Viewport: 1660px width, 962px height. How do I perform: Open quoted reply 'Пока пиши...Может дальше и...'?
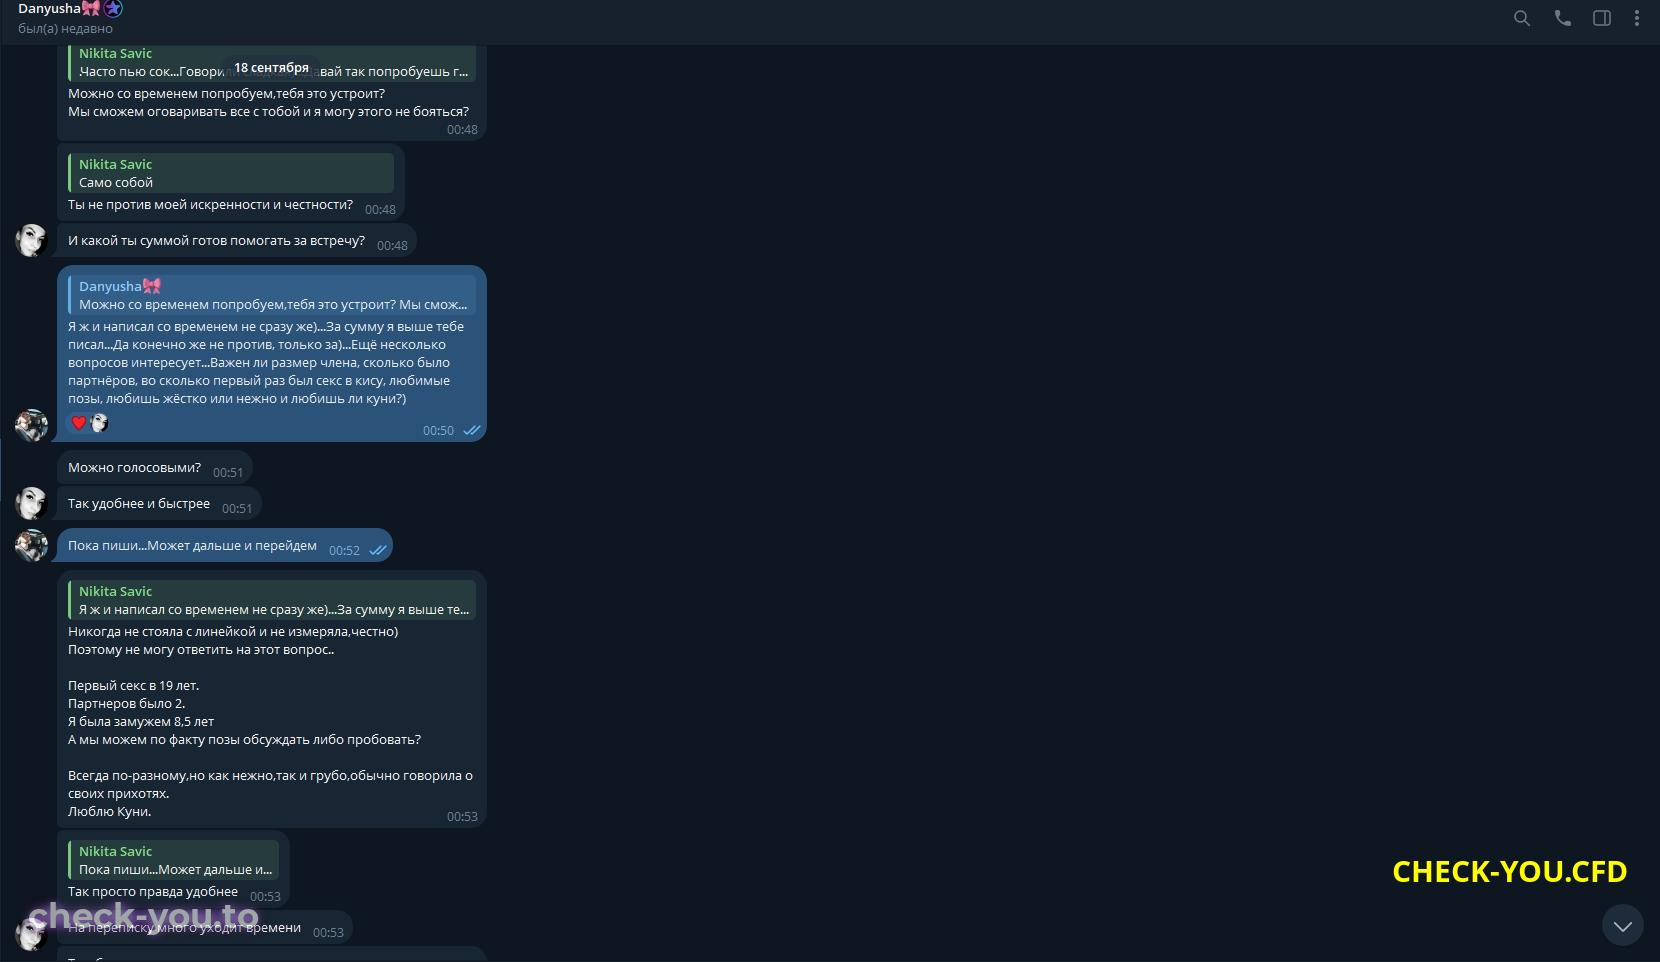[174, 860]
